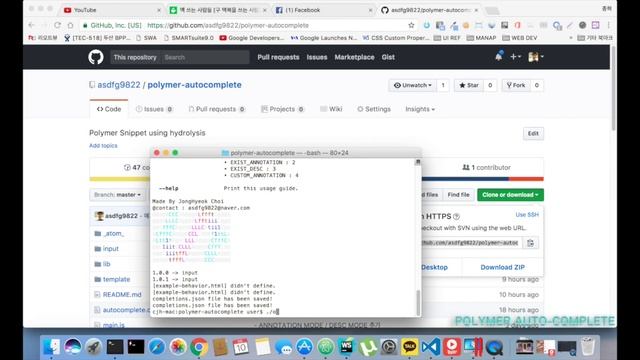Open the Chrome three-dot menu
Viewport: 640px width, 360px height.
[x=608, y=25]
